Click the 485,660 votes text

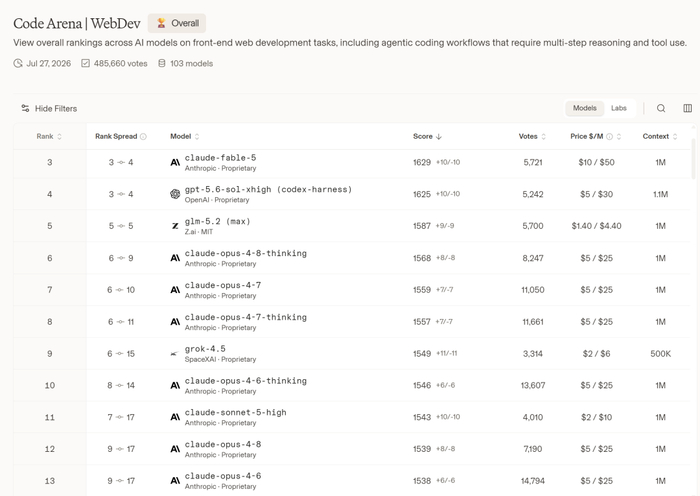point(121,63)
